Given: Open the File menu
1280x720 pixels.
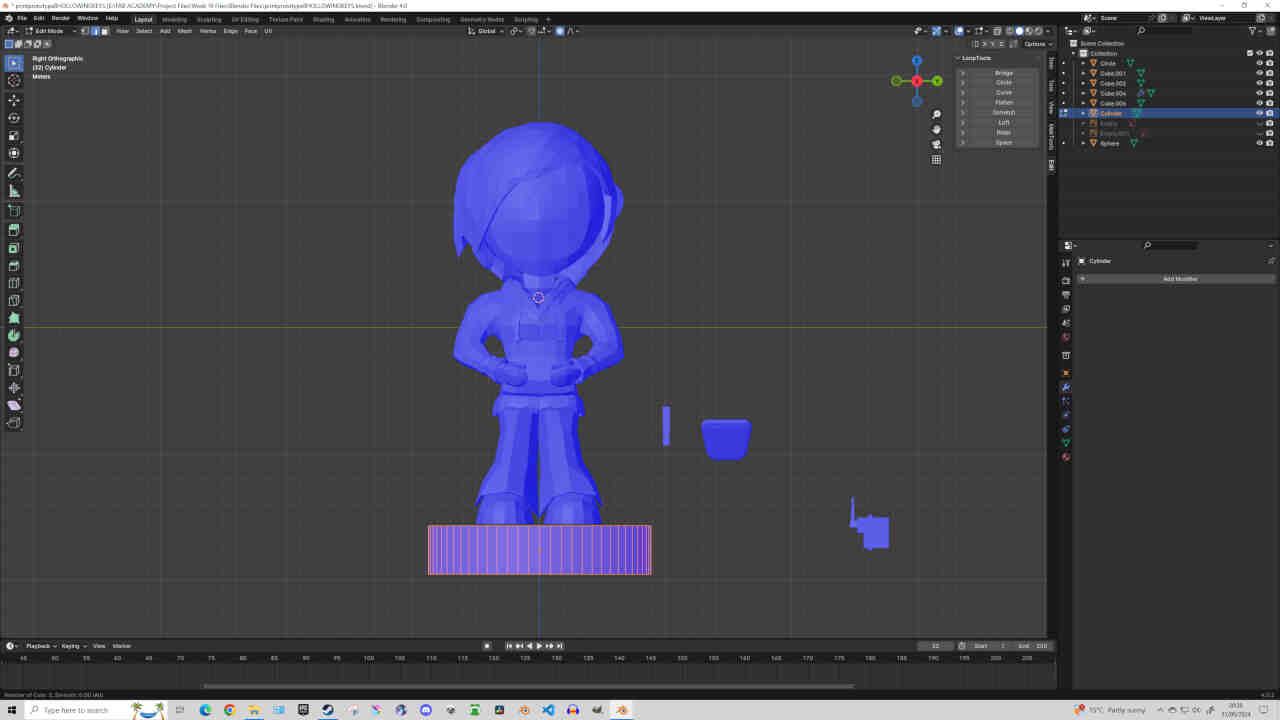Looking at the screenshot, I should point(22,18).
